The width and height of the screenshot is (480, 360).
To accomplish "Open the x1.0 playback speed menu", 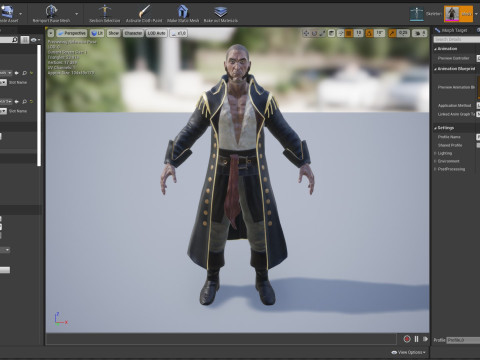I will click(179, 33).
